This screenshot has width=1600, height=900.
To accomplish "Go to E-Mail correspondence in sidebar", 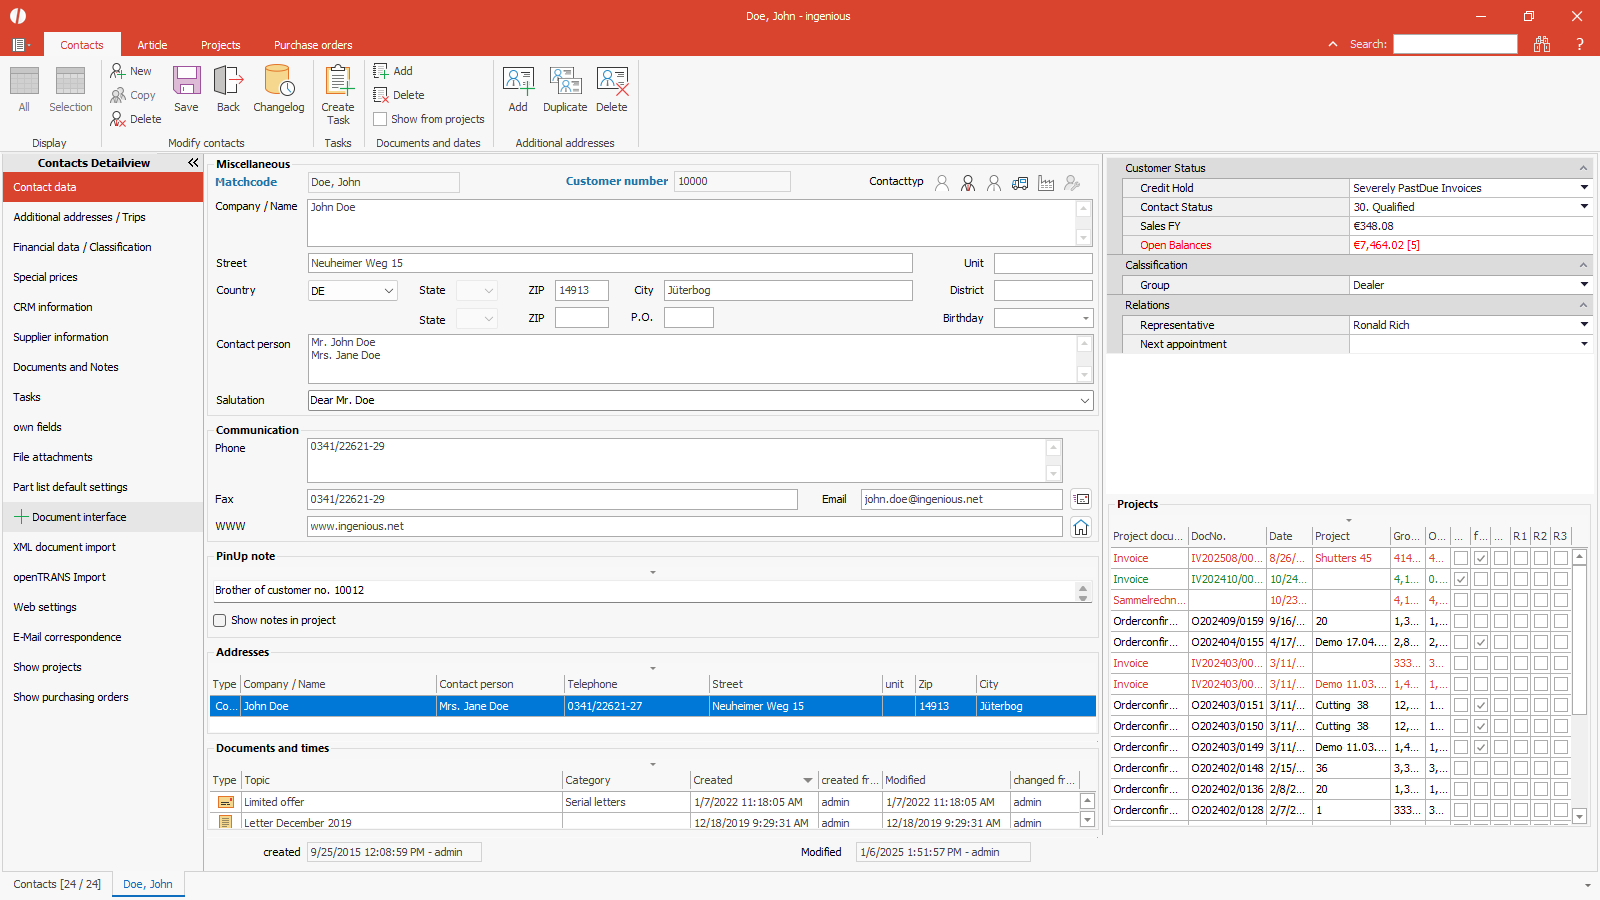I will coord(67,637).
